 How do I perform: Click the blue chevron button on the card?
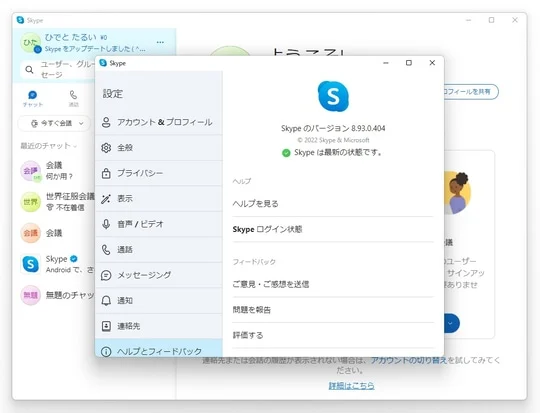point(451,323)
